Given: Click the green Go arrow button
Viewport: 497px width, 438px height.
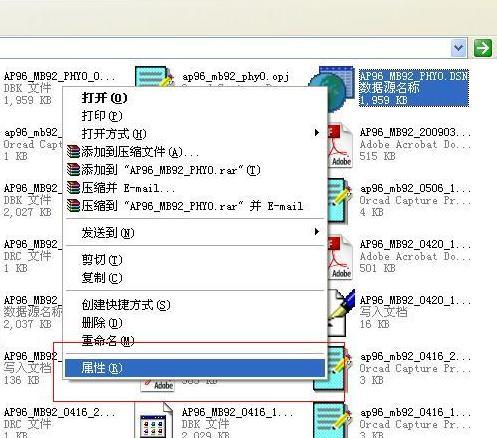Looking at the screenshot, I should pos(483,48).
